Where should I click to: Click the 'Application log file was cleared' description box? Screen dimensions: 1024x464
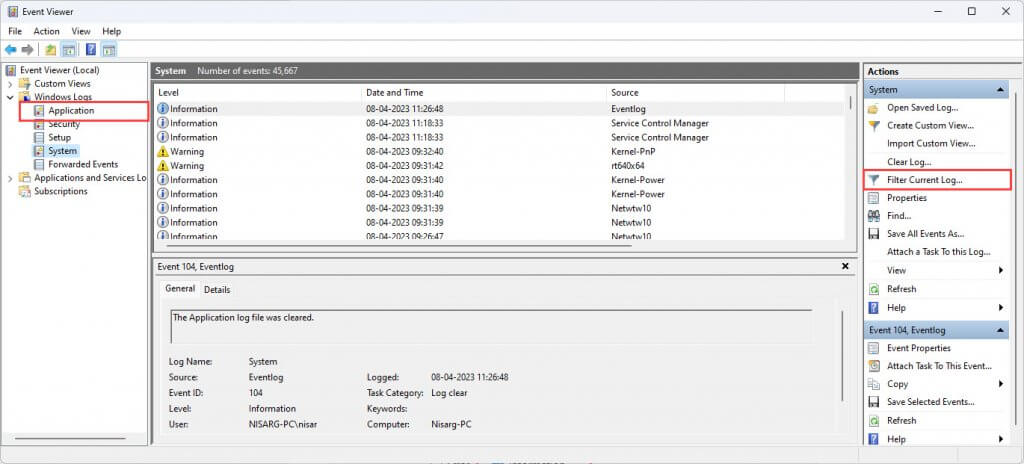click(491, 326)
